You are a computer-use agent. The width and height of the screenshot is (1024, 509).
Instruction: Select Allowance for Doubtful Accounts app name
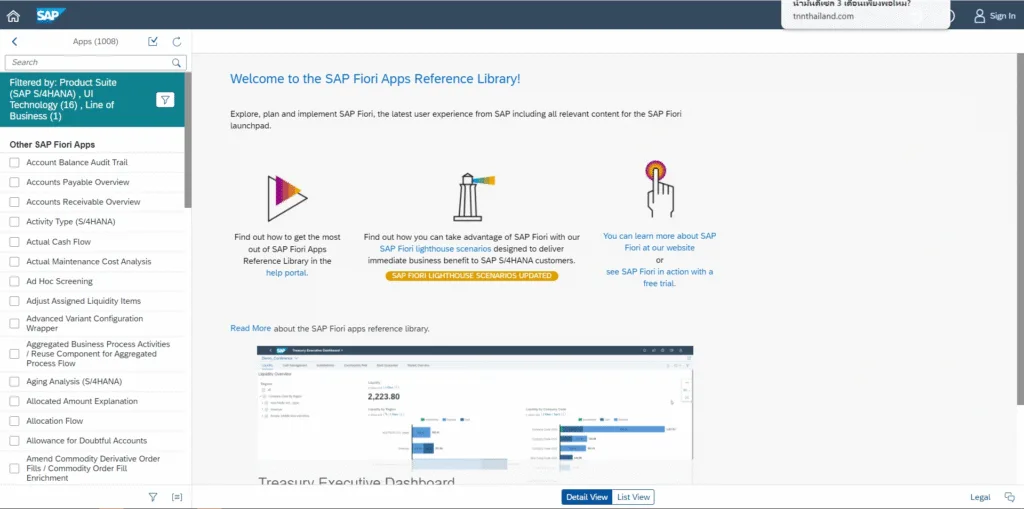click(87, 441)
